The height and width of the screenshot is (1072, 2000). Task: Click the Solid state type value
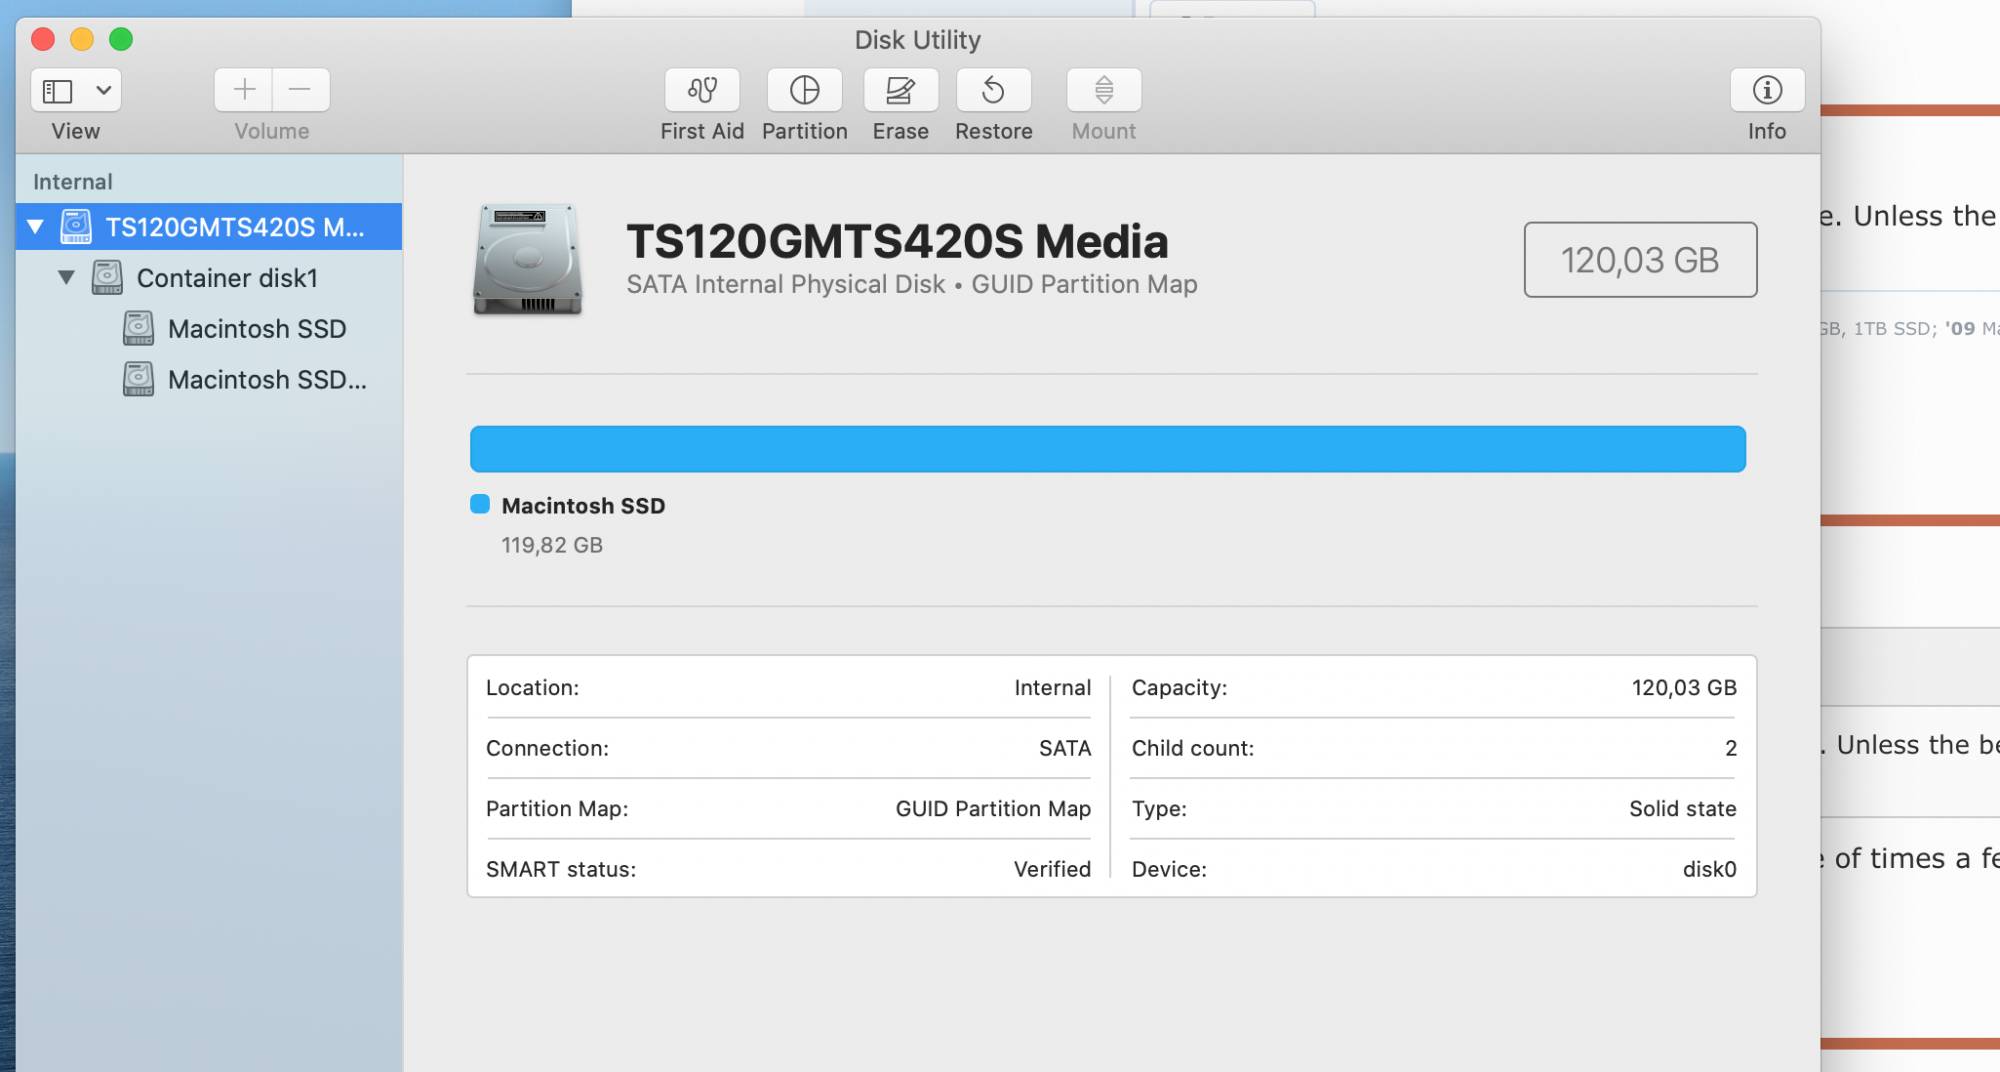(x=1683, y=808)
